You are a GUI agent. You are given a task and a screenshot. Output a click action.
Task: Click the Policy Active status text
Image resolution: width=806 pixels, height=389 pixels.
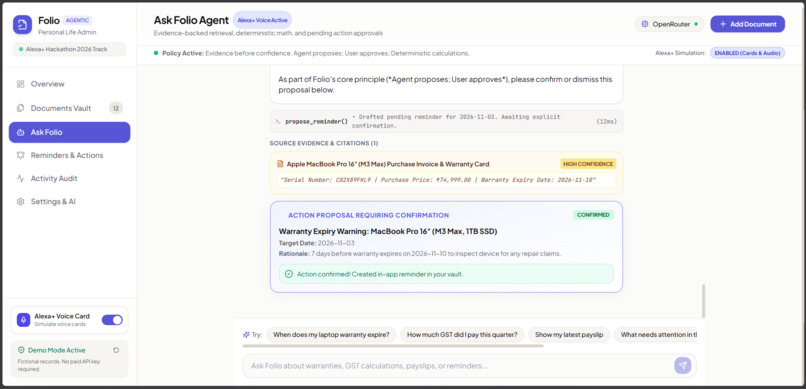tap(316, 53)
